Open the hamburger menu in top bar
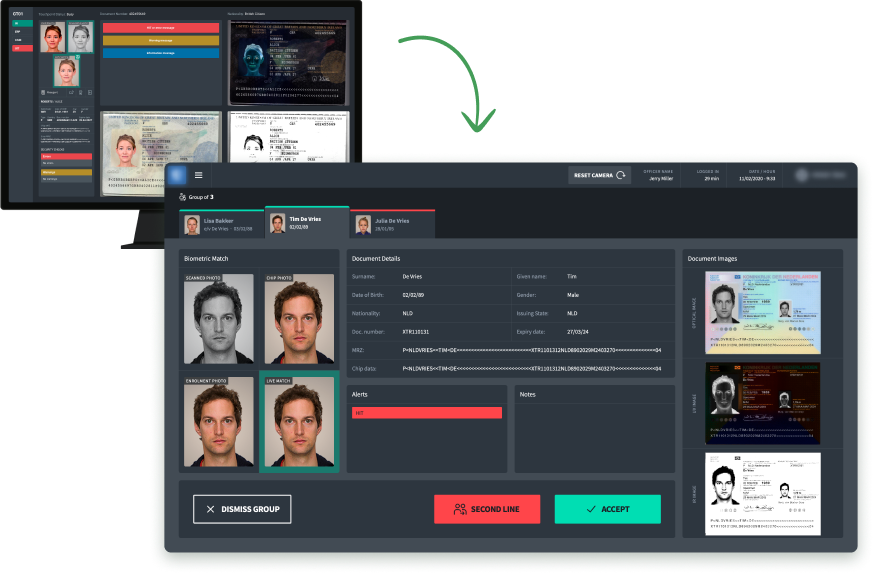 pos(198,175)
